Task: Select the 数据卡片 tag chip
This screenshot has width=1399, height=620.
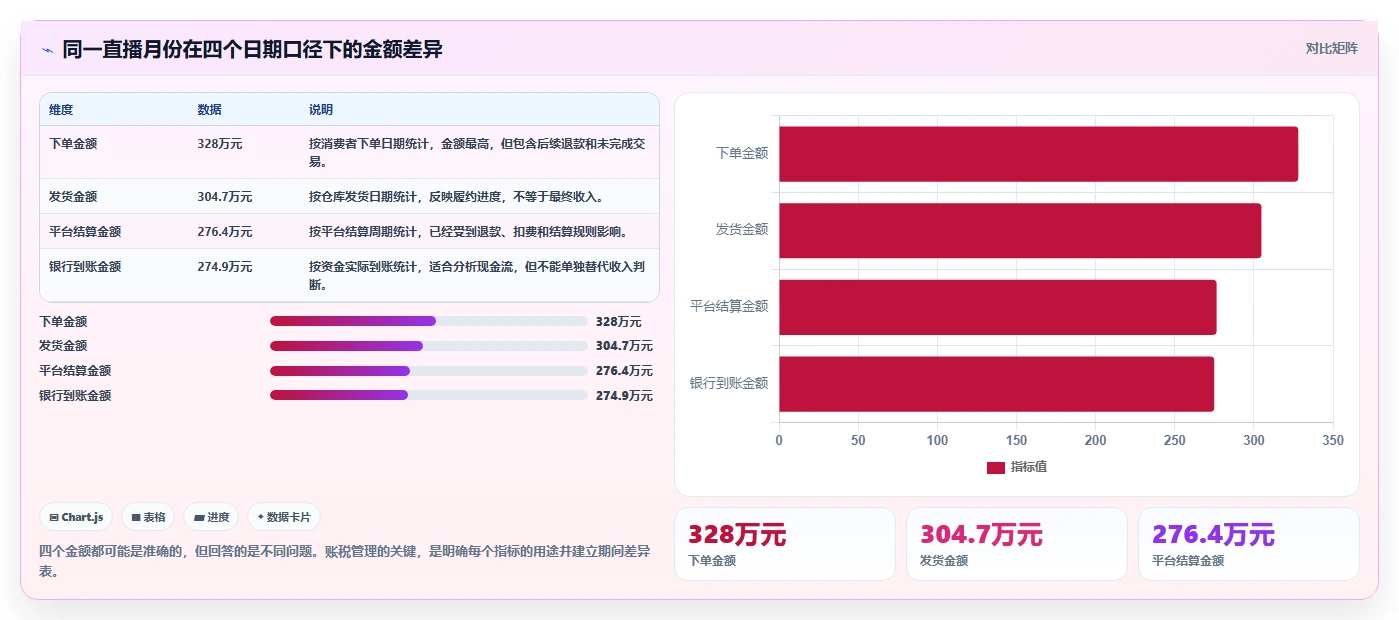Action: point(284,517)
